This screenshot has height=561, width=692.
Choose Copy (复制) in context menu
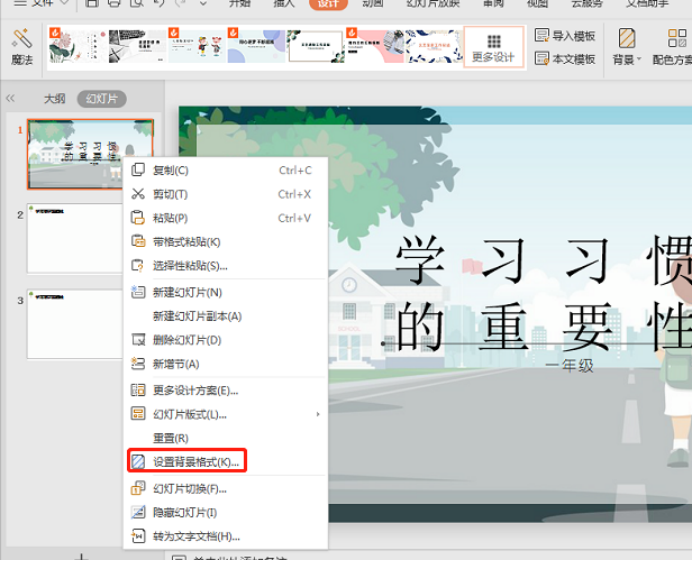point(226,170)
